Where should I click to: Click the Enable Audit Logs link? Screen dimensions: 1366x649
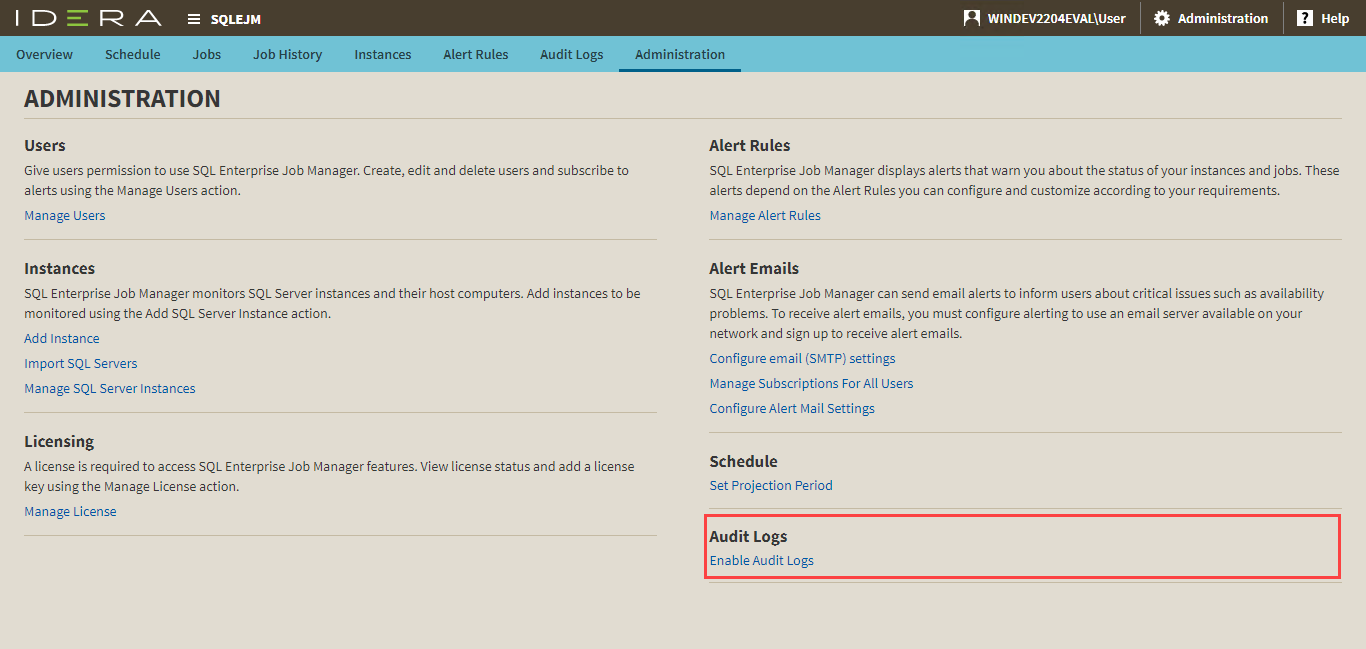(x=761, y=560)
